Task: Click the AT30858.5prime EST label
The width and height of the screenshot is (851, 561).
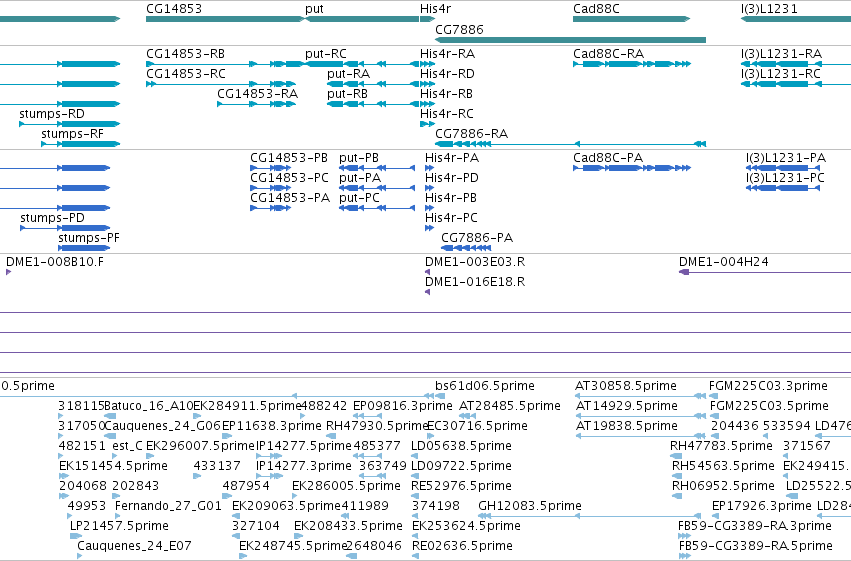Action: (x=626, y=386)
